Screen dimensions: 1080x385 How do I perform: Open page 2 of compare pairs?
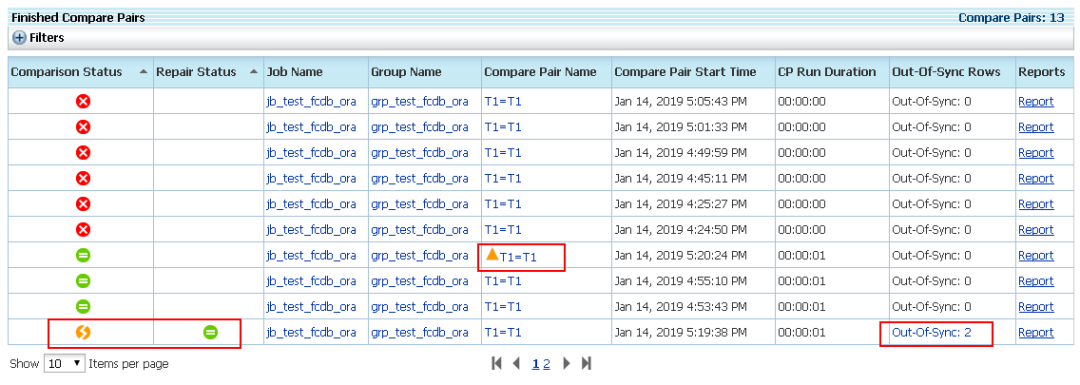coord(546,364)
